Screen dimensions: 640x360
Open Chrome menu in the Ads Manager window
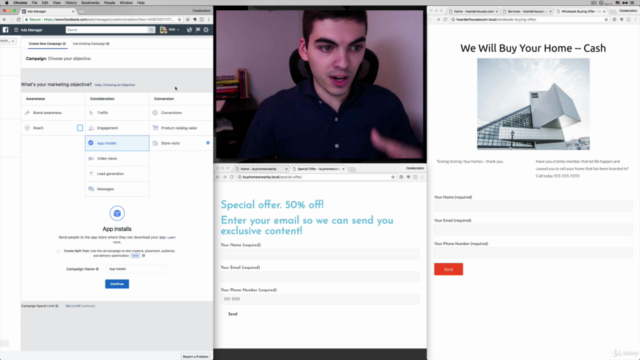(x=209, y=19)
